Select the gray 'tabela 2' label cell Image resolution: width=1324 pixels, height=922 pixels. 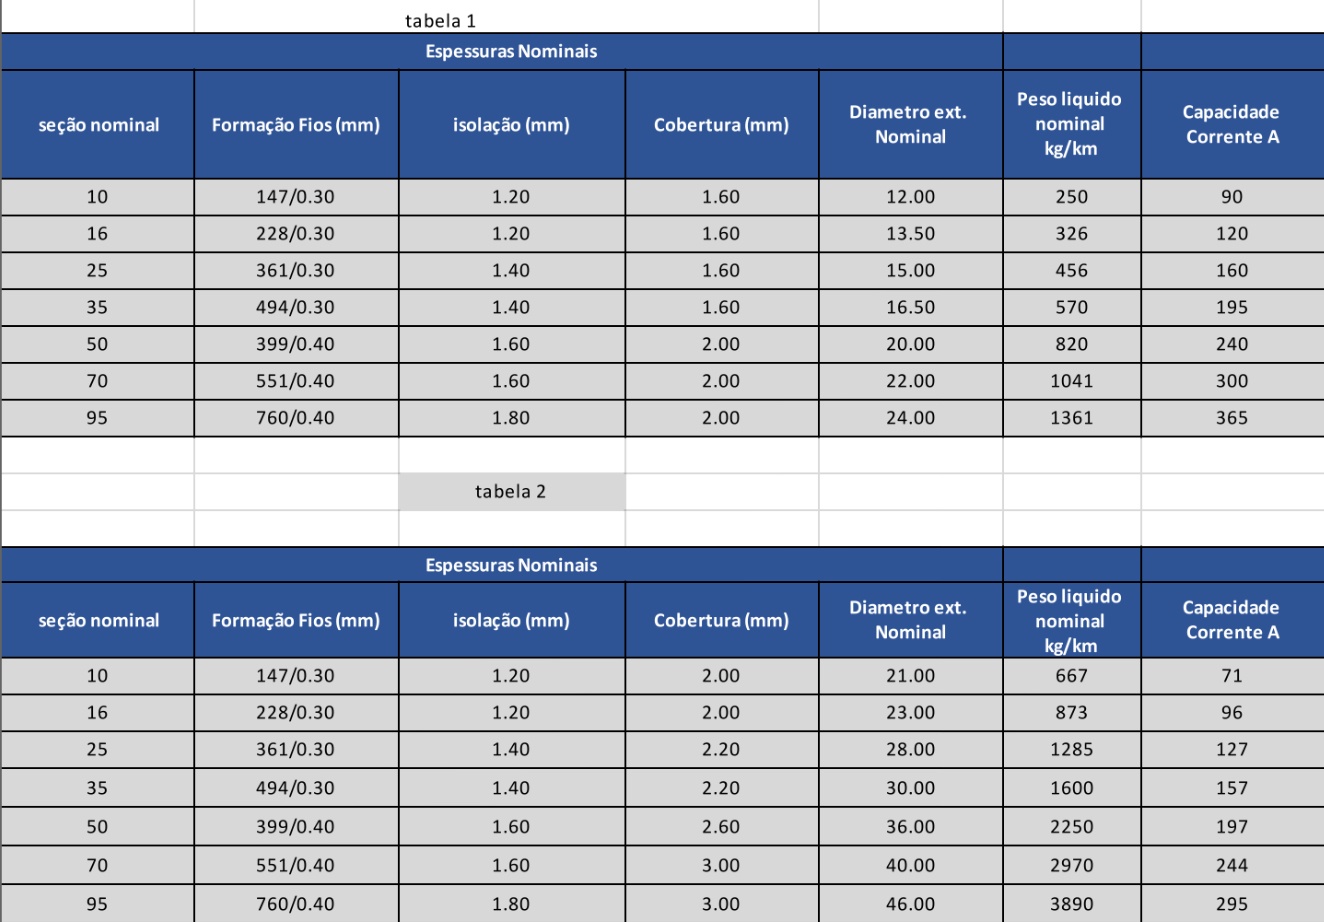511,491
